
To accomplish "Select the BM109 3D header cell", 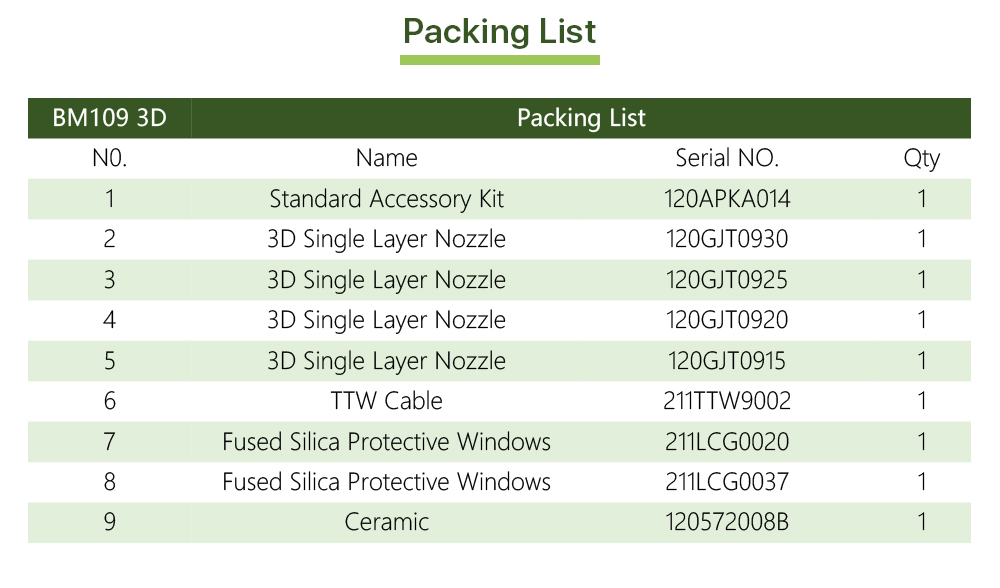I will [109, 118].
